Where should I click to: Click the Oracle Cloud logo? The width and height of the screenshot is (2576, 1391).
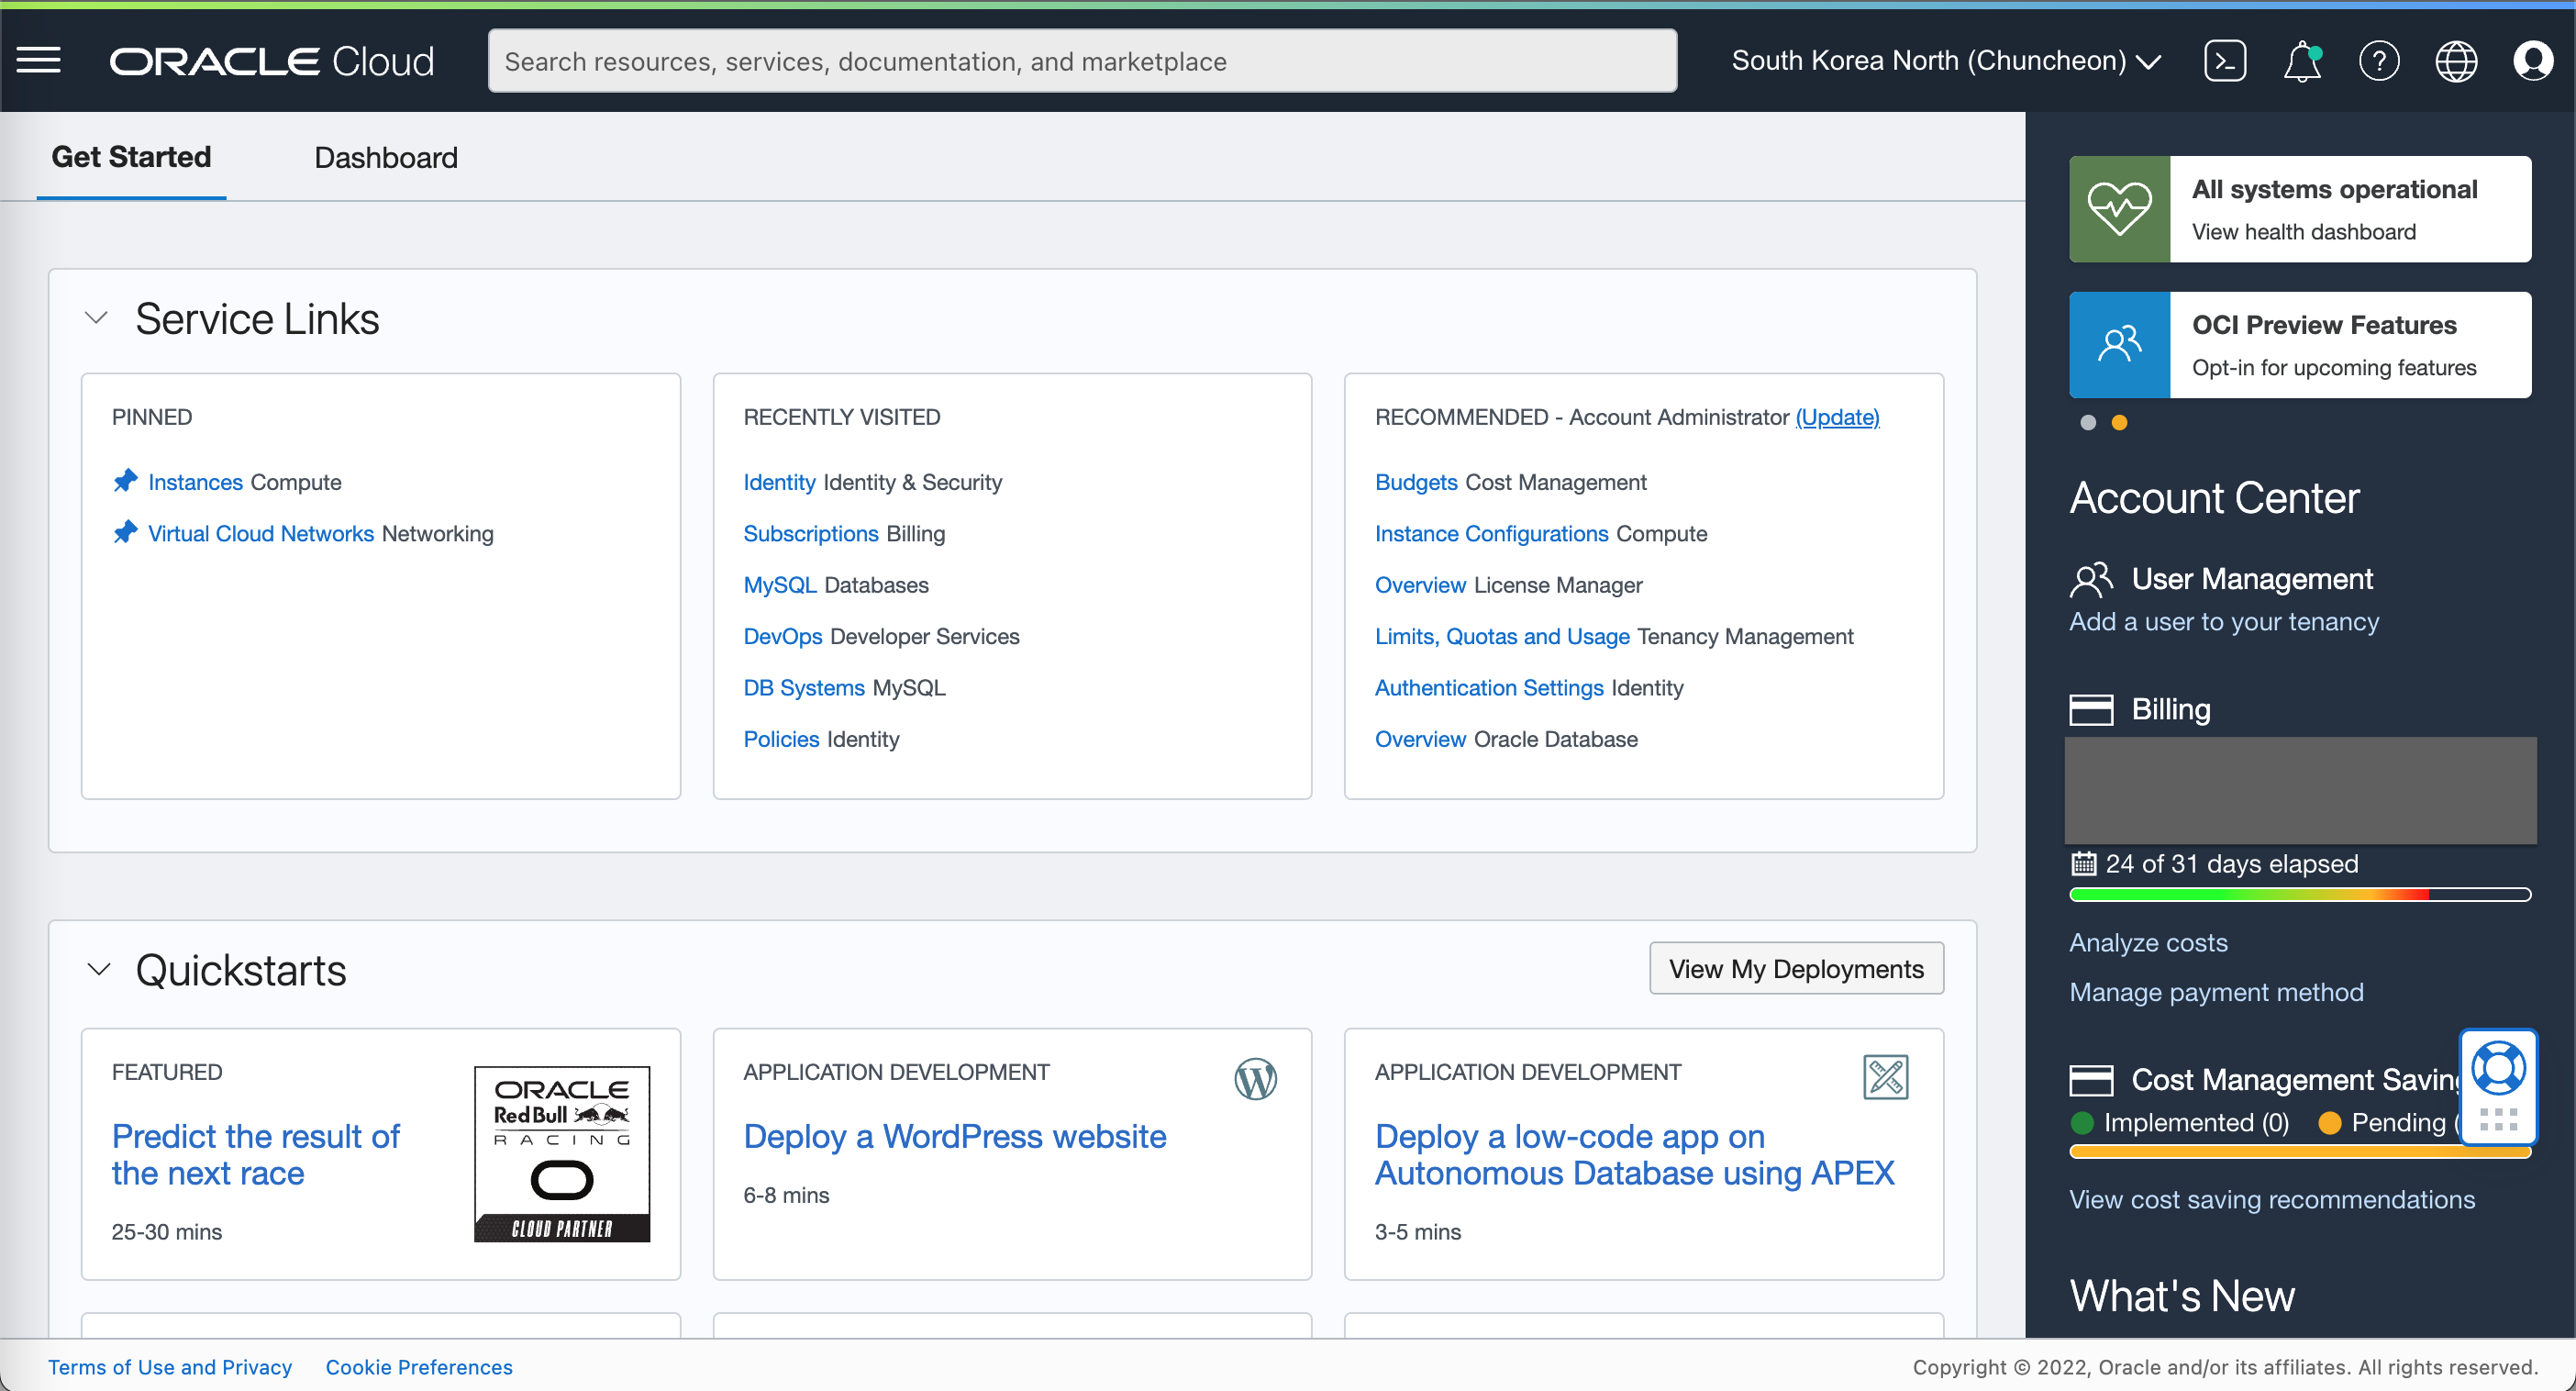pos(272,61)
